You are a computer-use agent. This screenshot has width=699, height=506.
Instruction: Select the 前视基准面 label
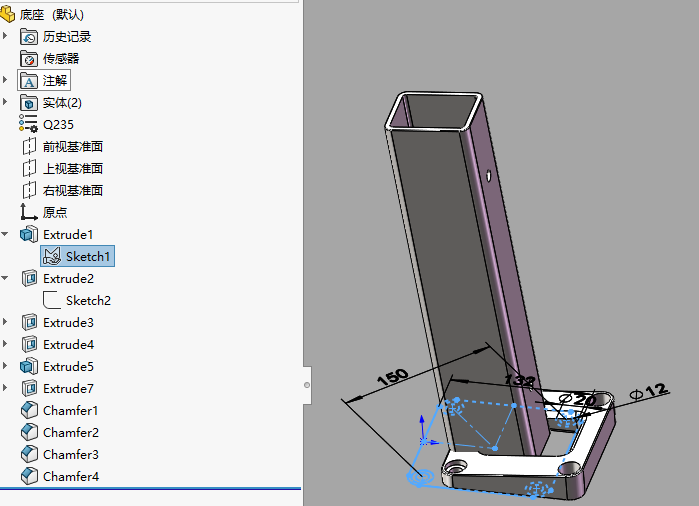coord(73,146)
